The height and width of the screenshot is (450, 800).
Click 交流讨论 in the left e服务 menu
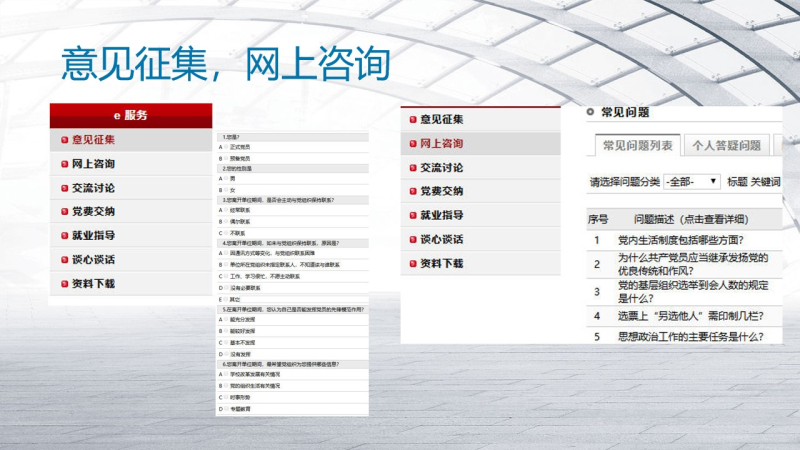pos(93,188)
